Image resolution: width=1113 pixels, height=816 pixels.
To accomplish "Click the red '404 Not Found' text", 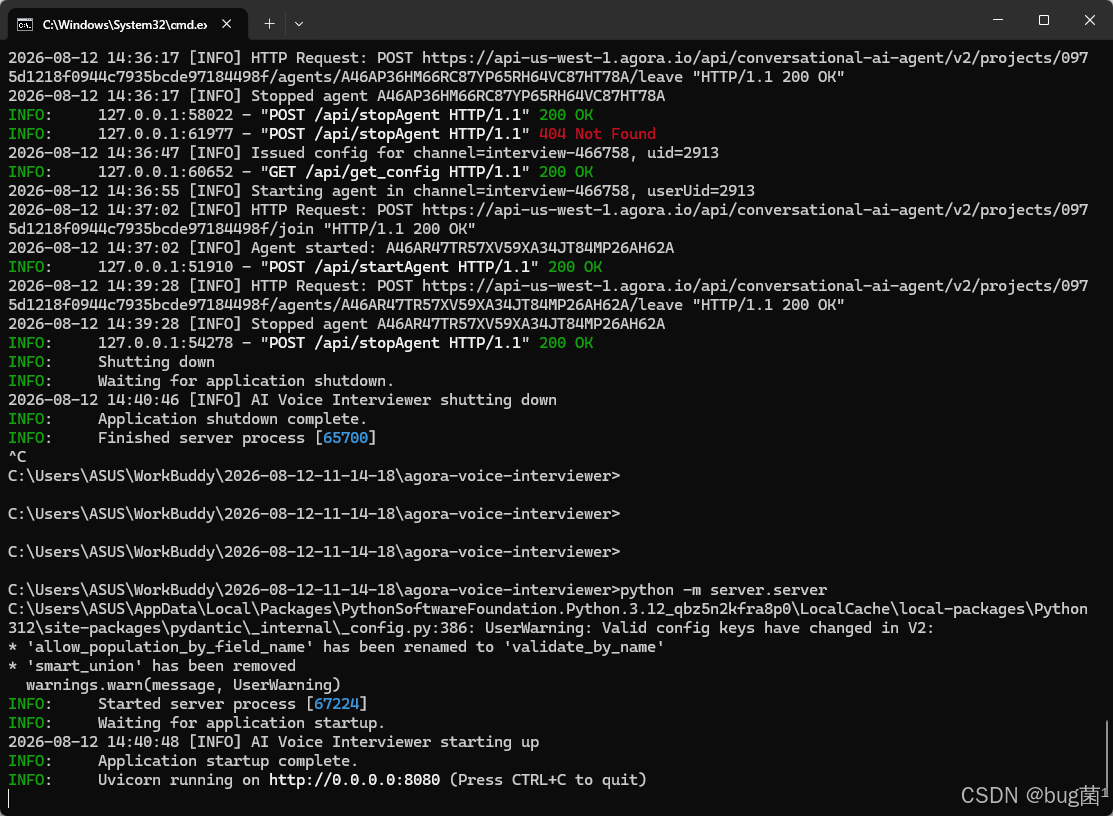I will pos(597,133).
